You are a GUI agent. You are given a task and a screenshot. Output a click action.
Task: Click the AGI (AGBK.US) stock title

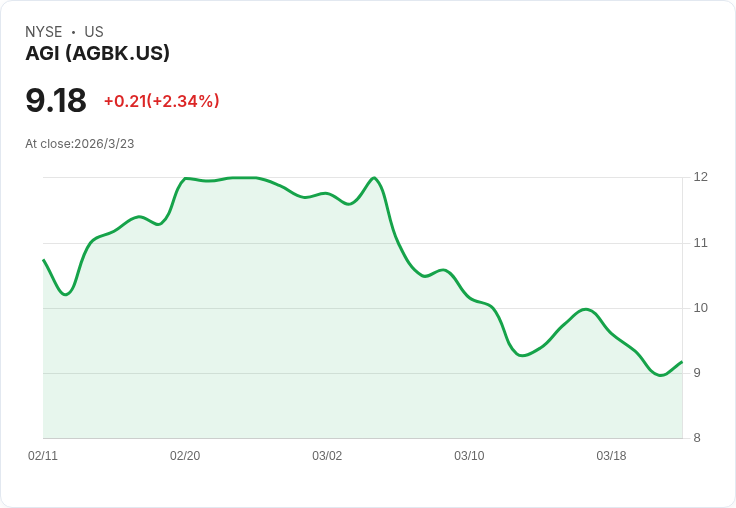point(97,53)
